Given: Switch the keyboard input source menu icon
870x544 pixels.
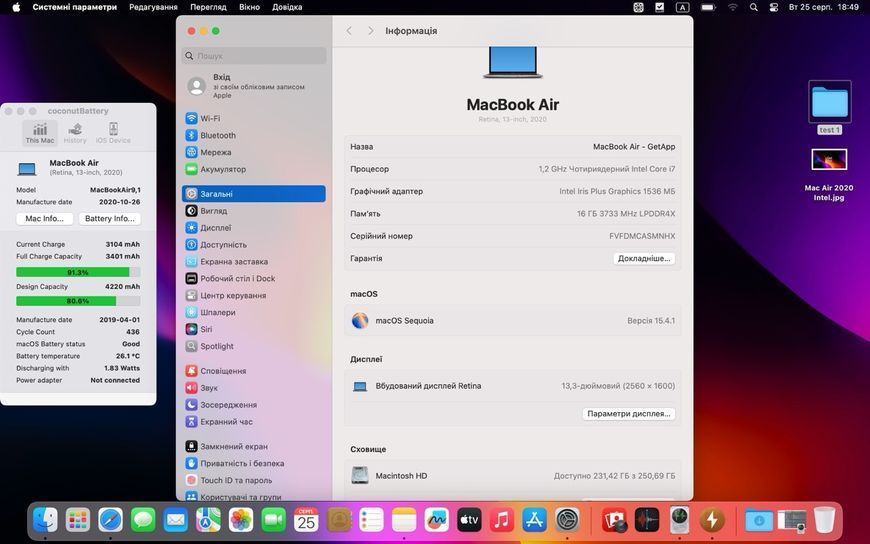Looking at the screenshot, I should pyautogui.click(x=682, y=7).
